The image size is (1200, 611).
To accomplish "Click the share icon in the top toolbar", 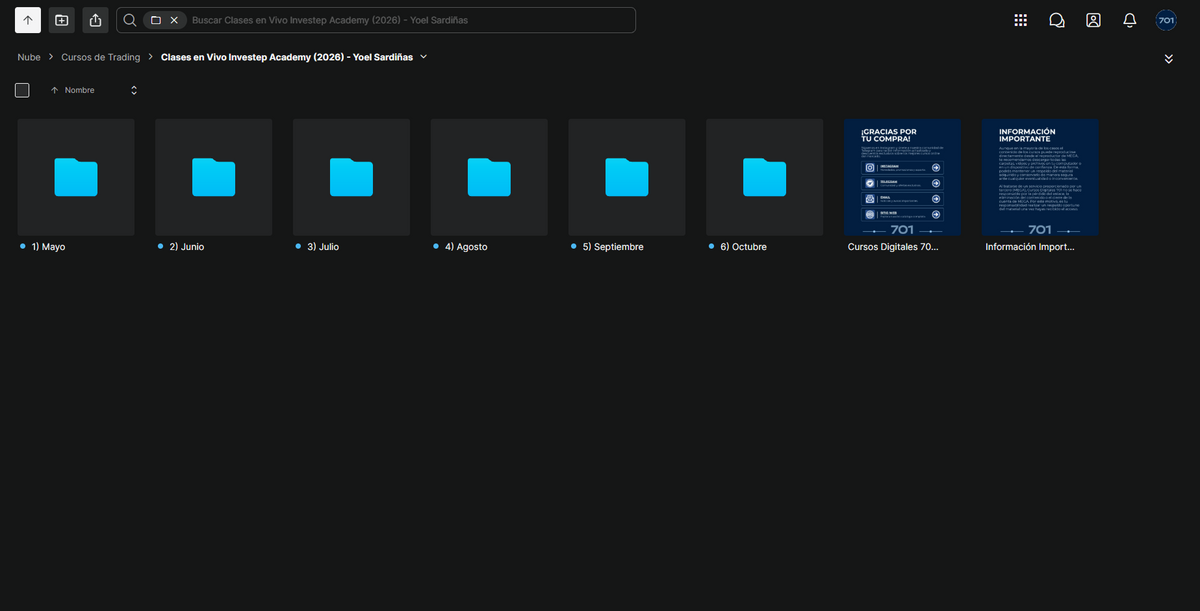I will pyautogui.click(x=96, y=20).
